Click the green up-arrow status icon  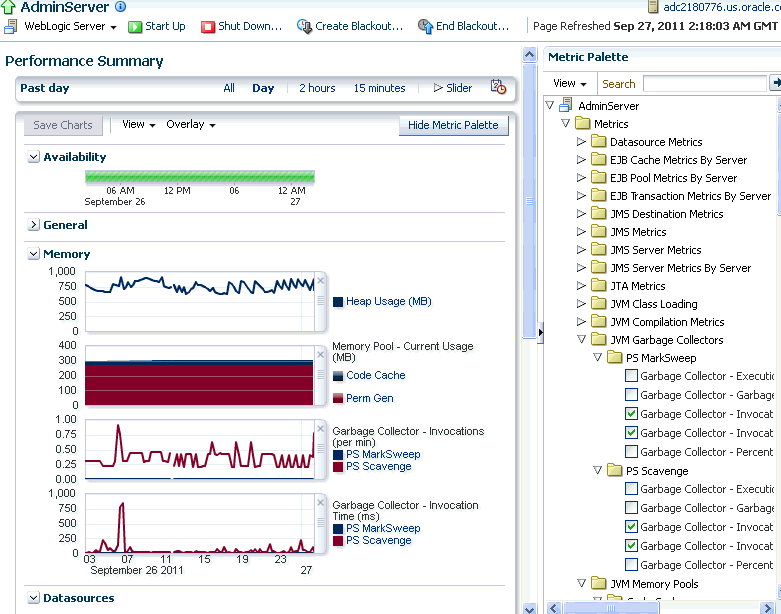point(8,6)
